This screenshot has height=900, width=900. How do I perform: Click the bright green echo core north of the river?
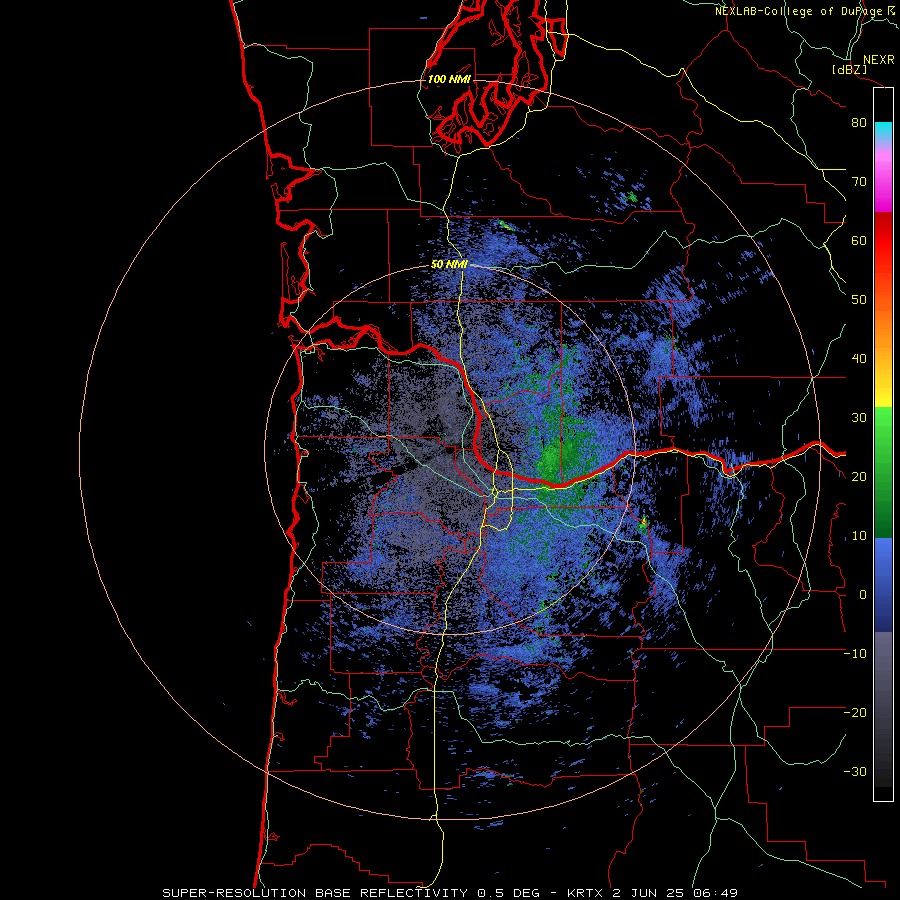(x=551, y=457)
